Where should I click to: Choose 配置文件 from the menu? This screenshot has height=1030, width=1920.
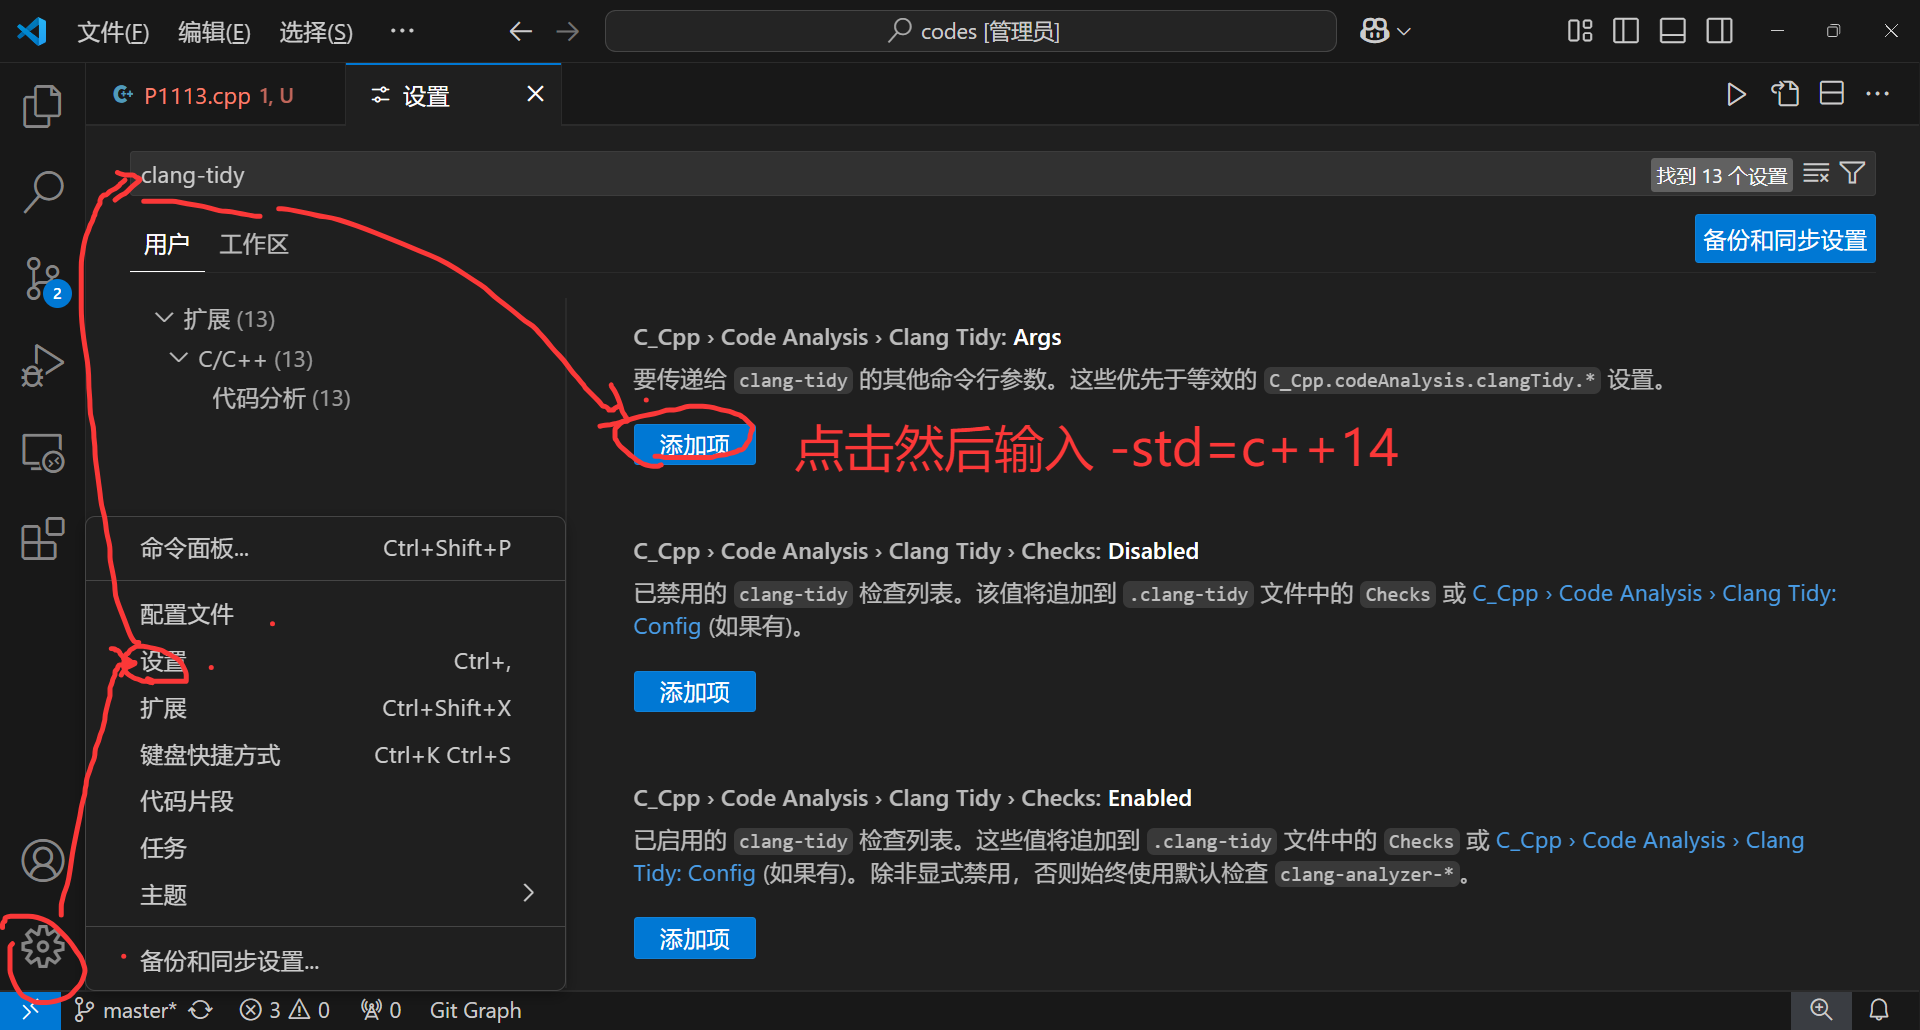(x=325, y=614)
